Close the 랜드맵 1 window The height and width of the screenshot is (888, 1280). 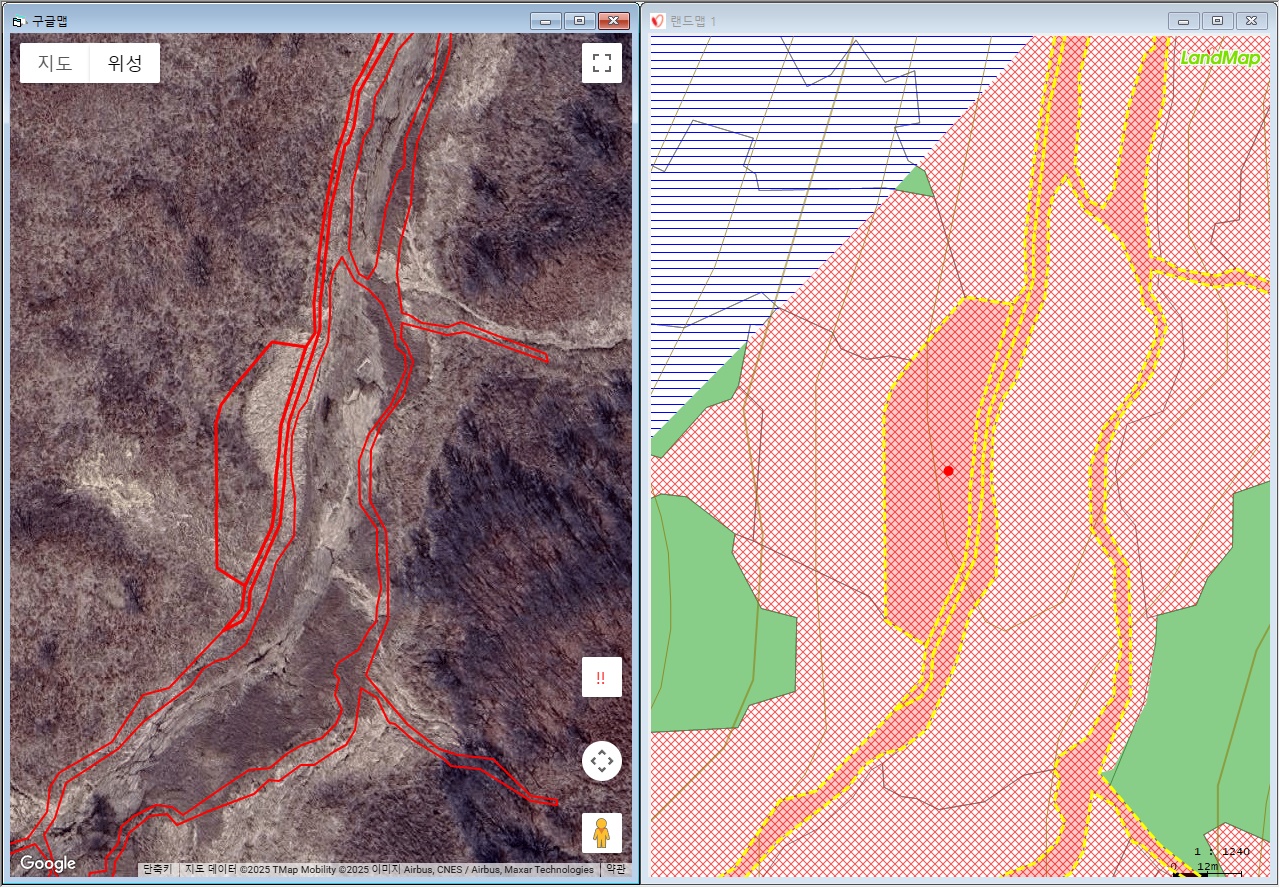[1251, 21]
